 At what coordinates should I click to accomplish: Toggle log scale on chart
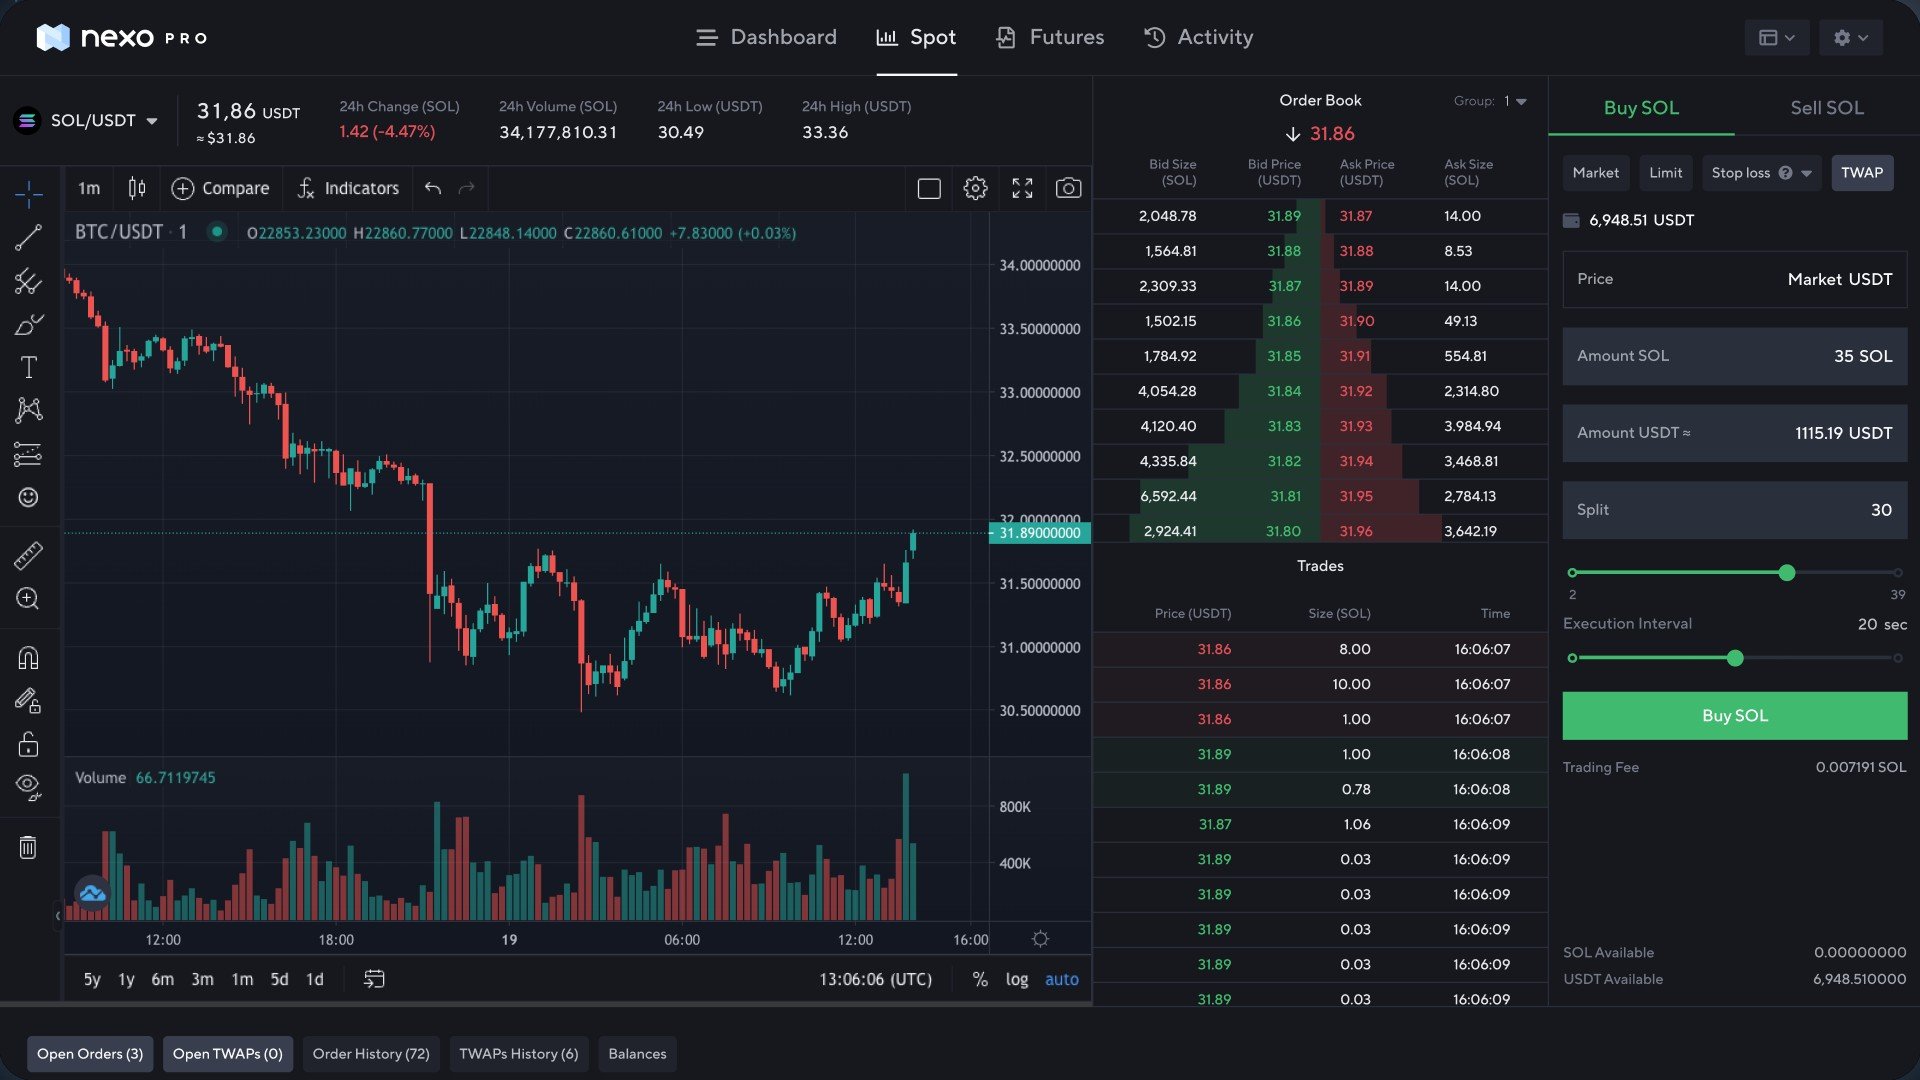pyautogui.click(x=1017, y=980)
